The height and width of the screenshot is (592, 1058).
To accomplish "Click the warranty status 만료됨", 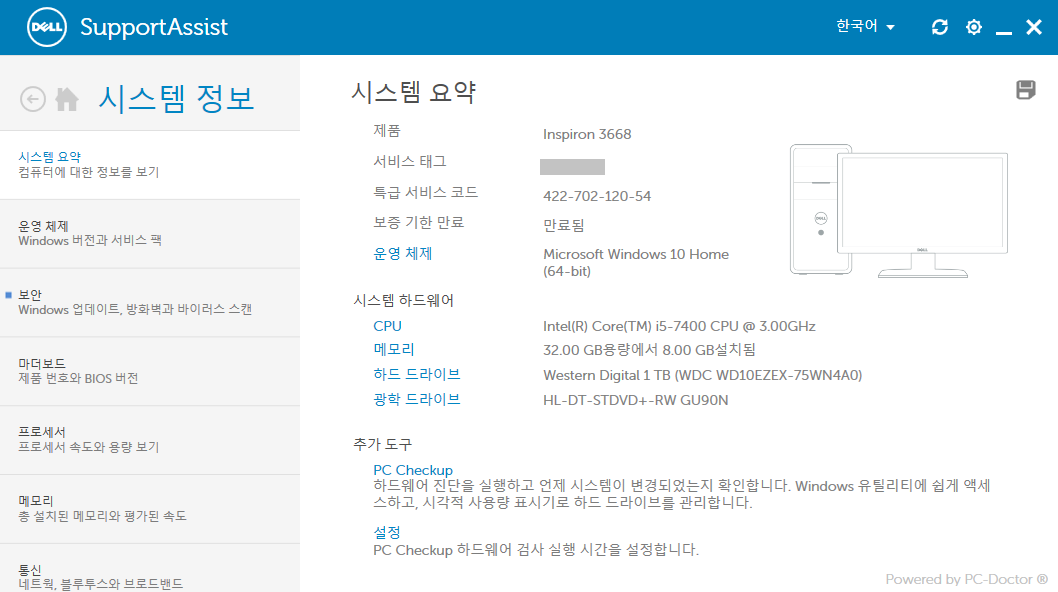I will (x=563, y=225).
